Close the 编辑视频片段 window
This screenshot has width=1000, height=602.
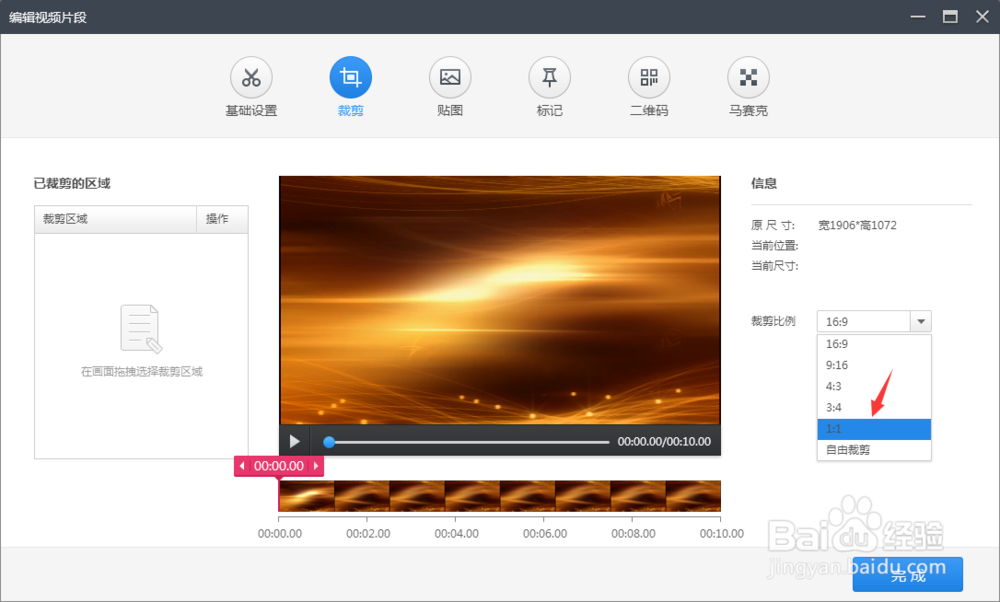pos(982,17)
